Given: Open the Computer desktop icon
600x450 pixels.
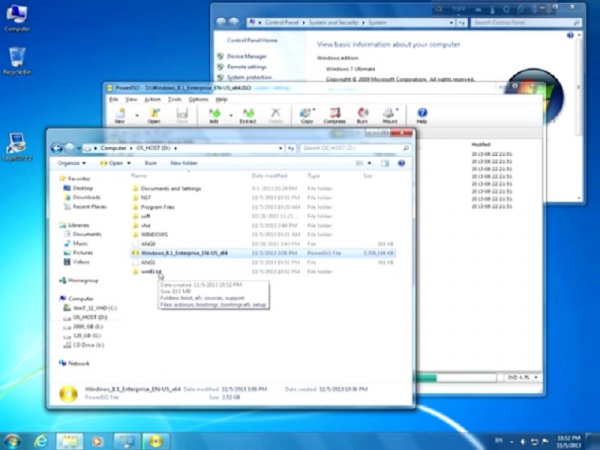Looking at the screenshot, I should [17, 18].
